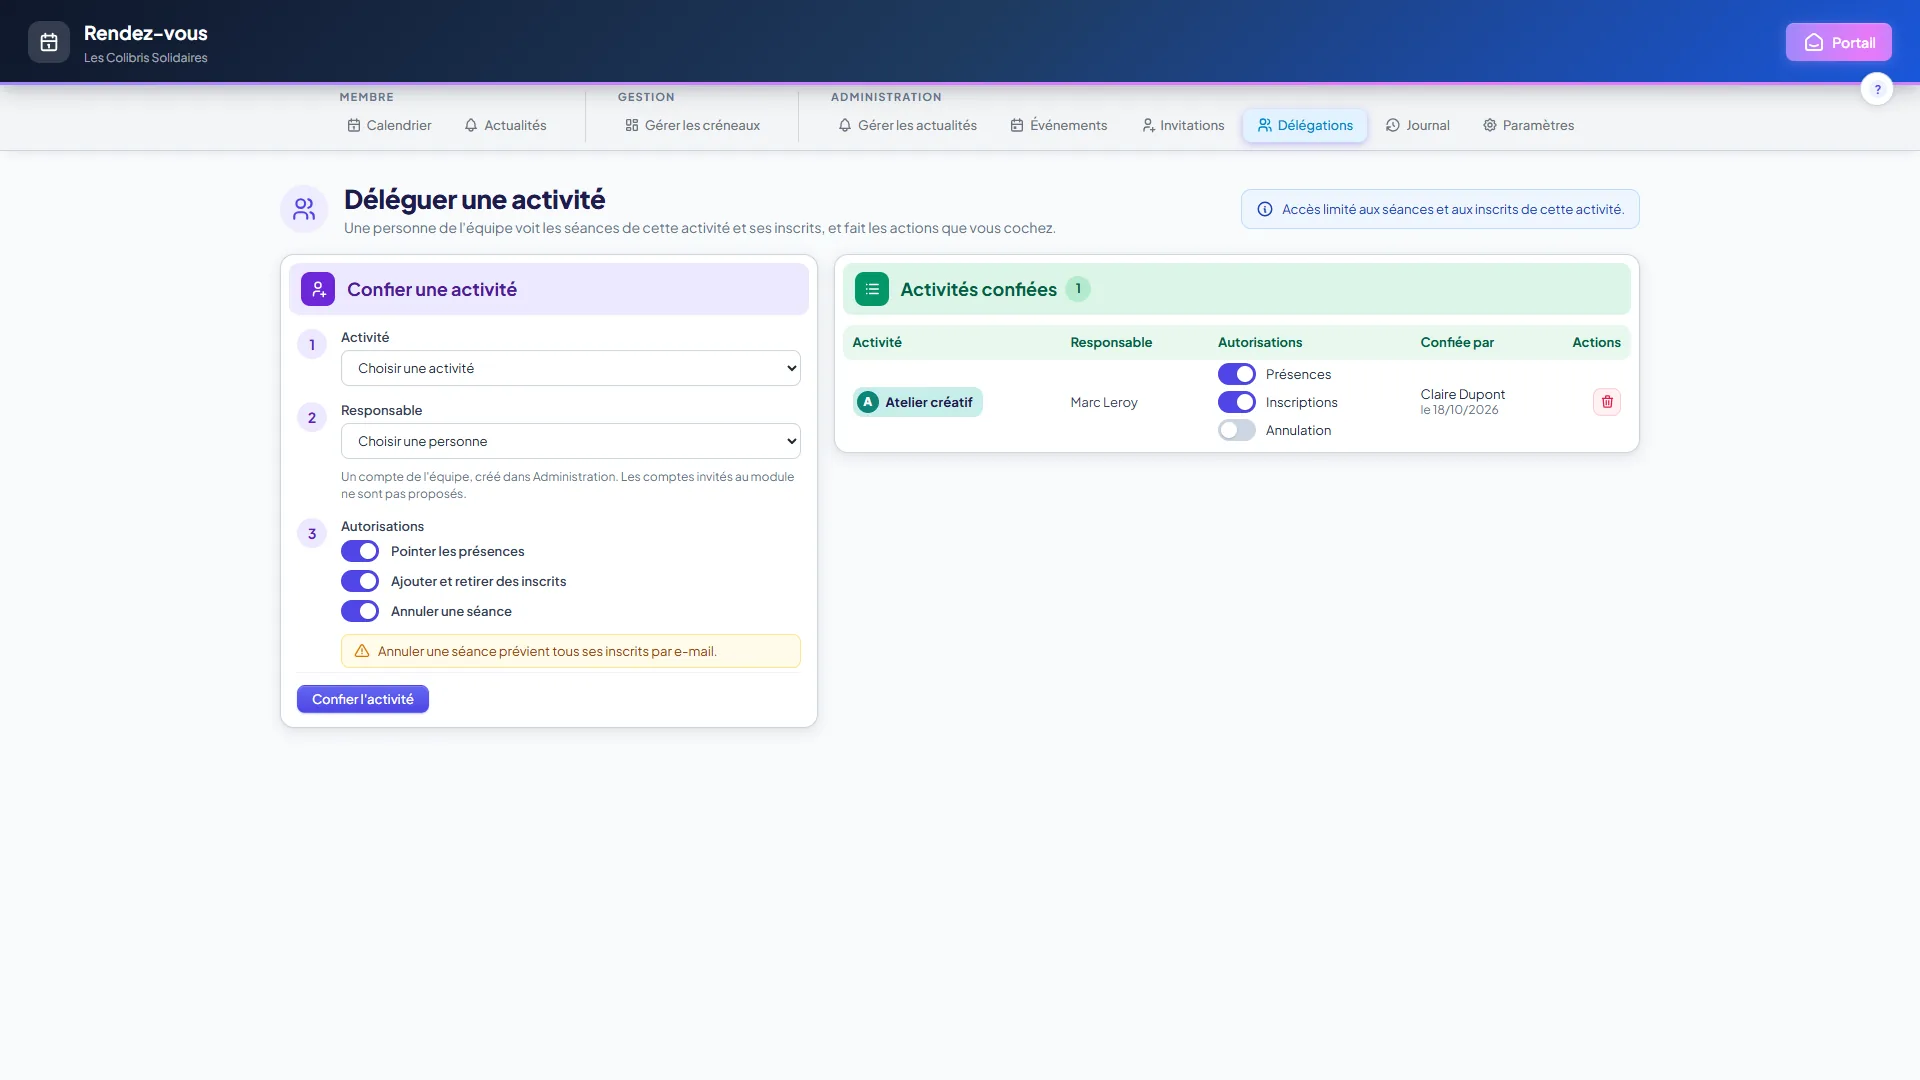The width and height of the screenshot is (1920, 1080).
Task: Click the Confier l'activité button
Action: click(363, 699)
